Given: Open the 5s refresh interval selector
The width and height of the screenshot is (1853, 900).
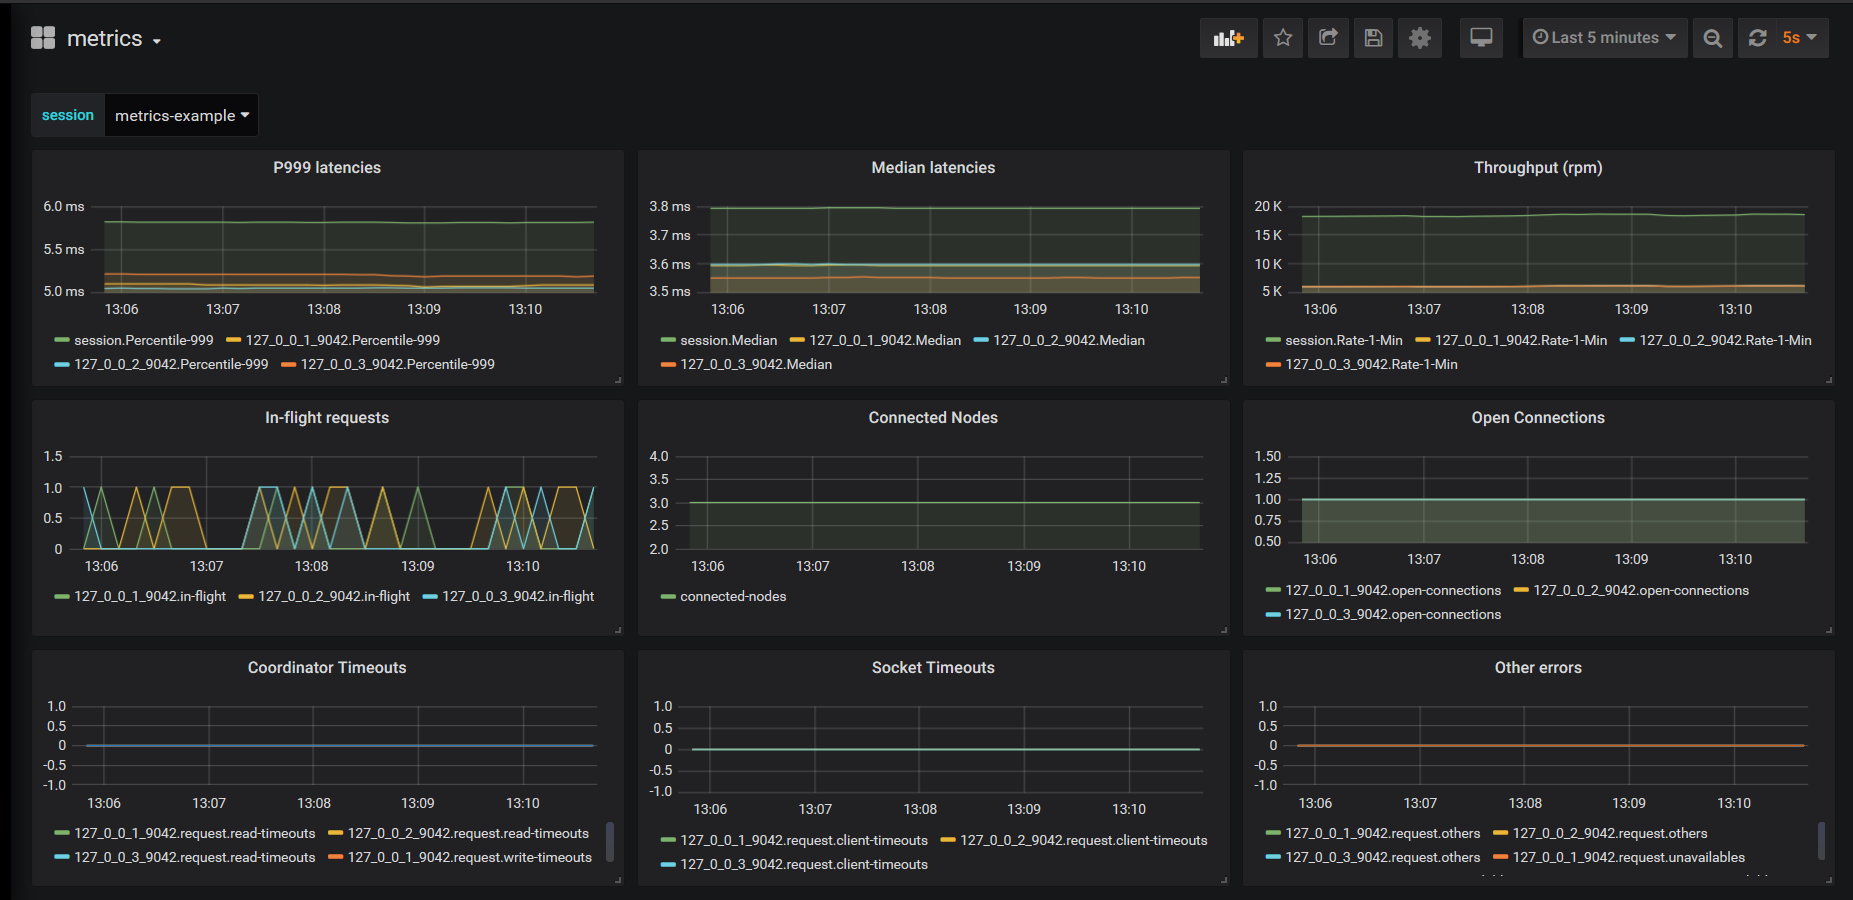Looking at the screenshot, I should (1799, 38).
